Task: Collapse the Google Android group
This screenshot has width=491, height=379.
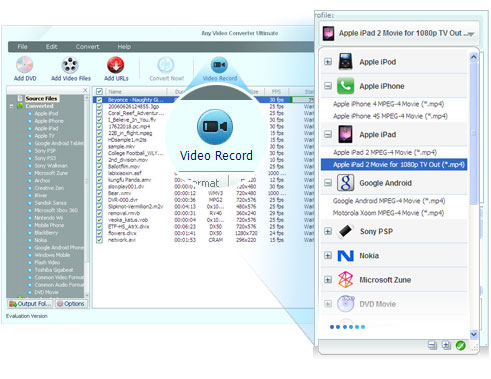Action: tap(328, 183)
